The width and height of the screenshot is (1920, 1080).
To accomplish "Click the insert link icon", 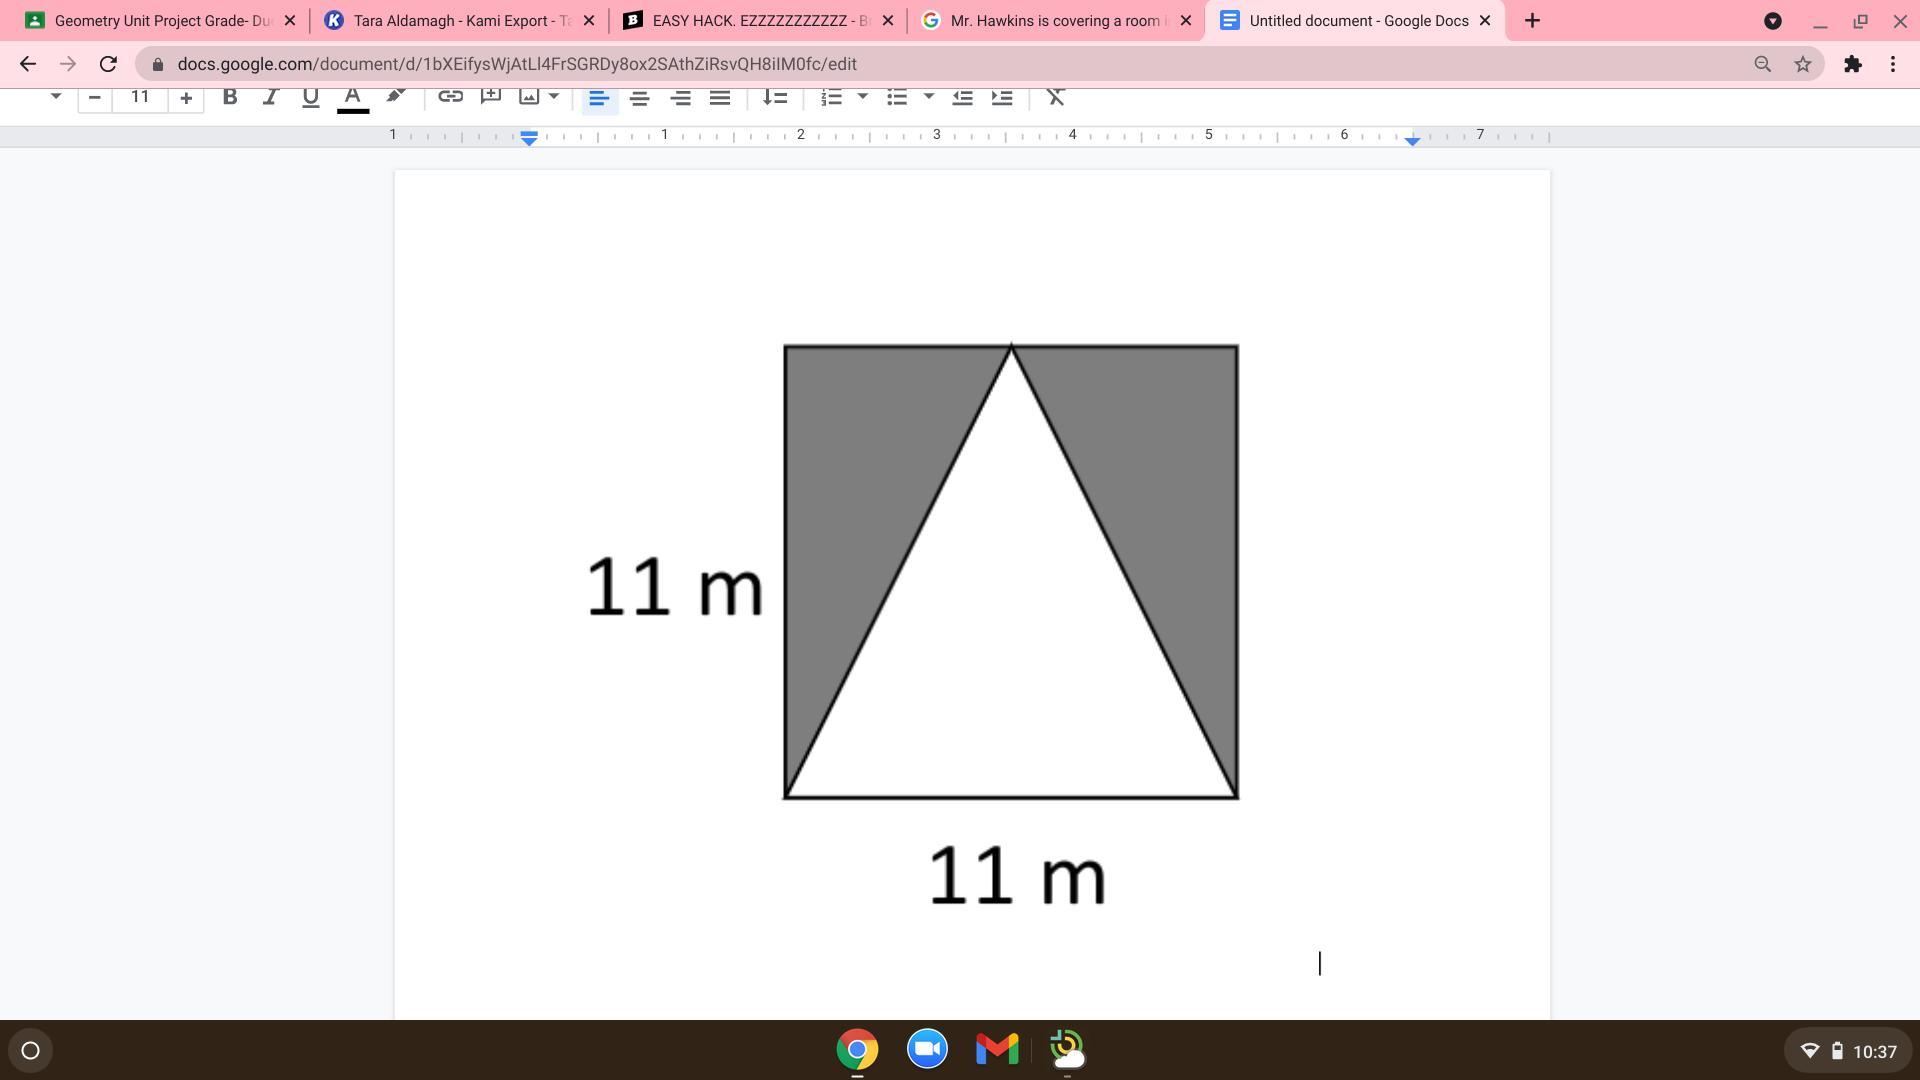I will click(450, 97).
